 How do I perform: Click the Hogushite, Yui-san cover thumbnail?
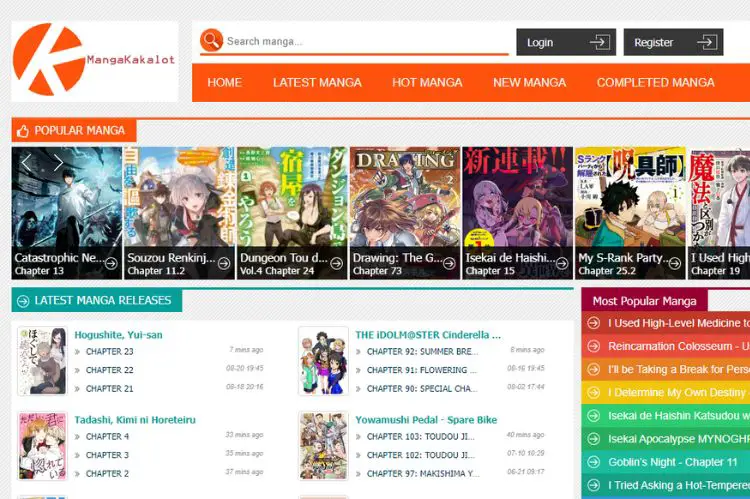42,361
